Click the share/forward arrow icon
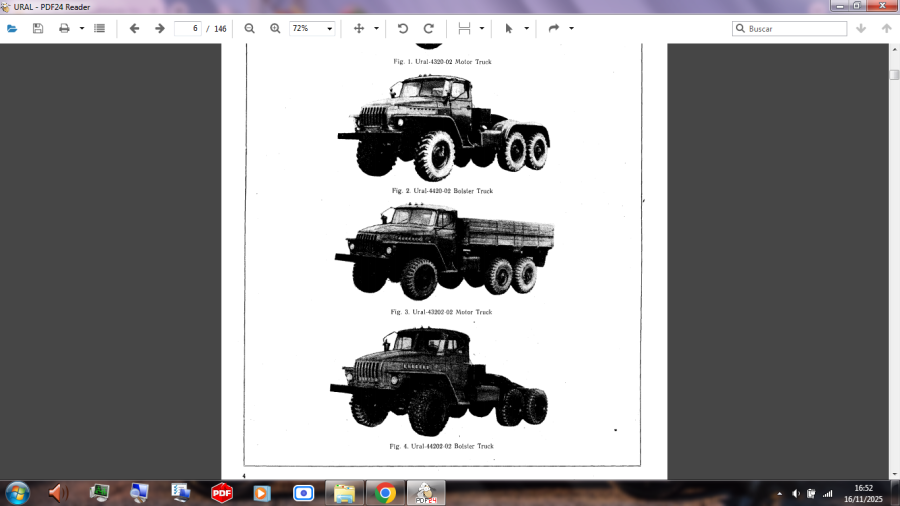900x506 pixels. point(553,28)
